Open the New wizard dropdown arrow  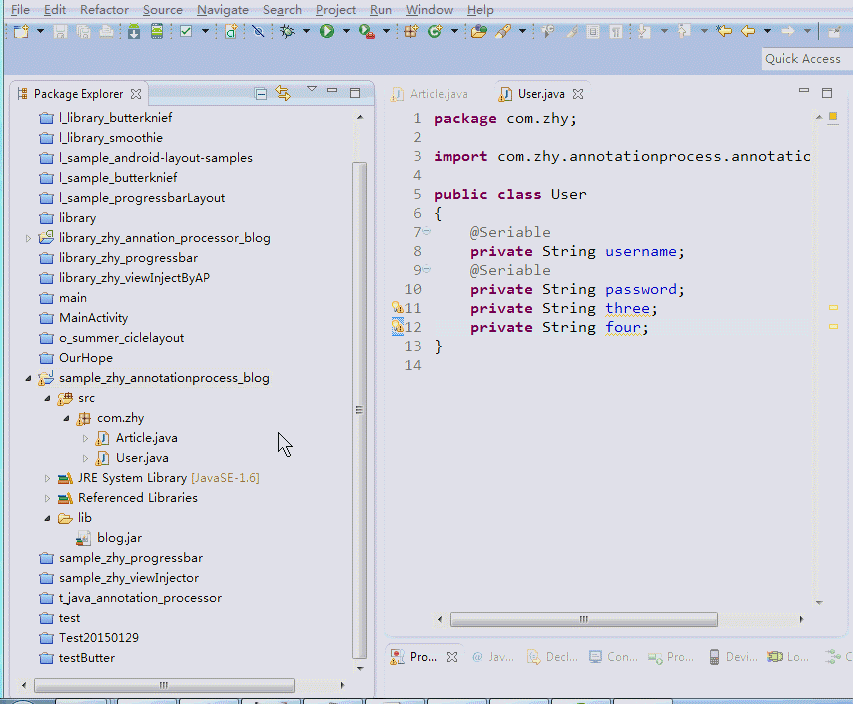pos(40,32)
